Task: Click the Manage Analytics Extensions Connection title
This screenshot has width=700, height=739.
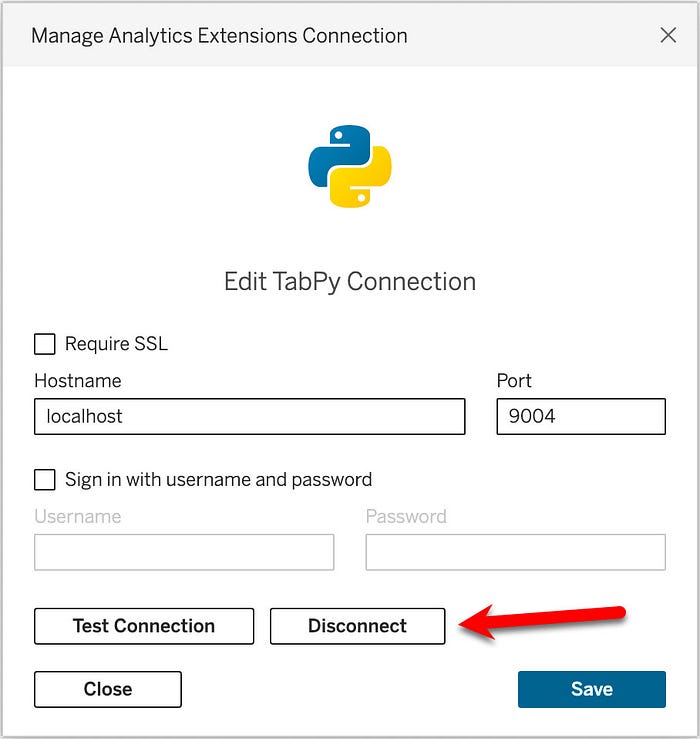Action: pyautogui.click(x=219, y=36)
